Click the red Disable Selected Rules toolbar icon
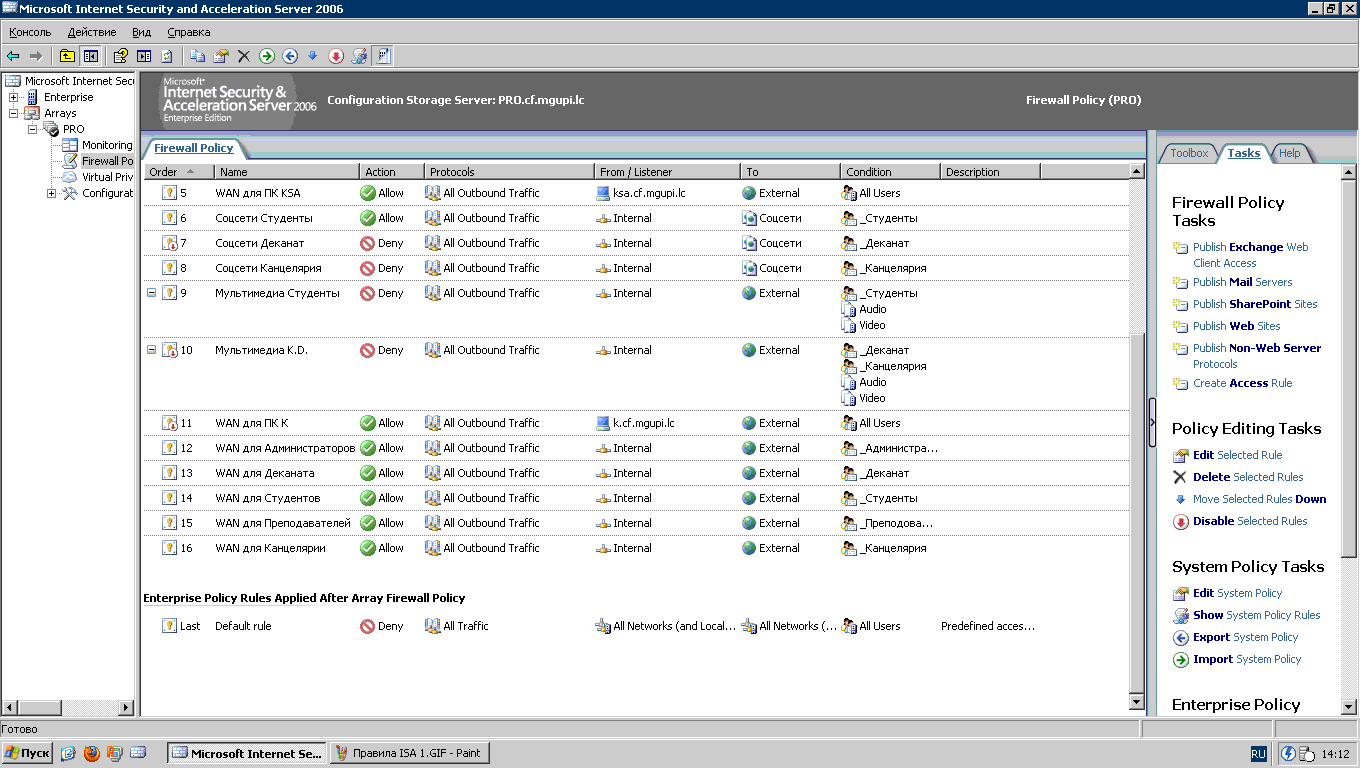The height and width of the screenshot is (768, 1360). coord(336,56)
